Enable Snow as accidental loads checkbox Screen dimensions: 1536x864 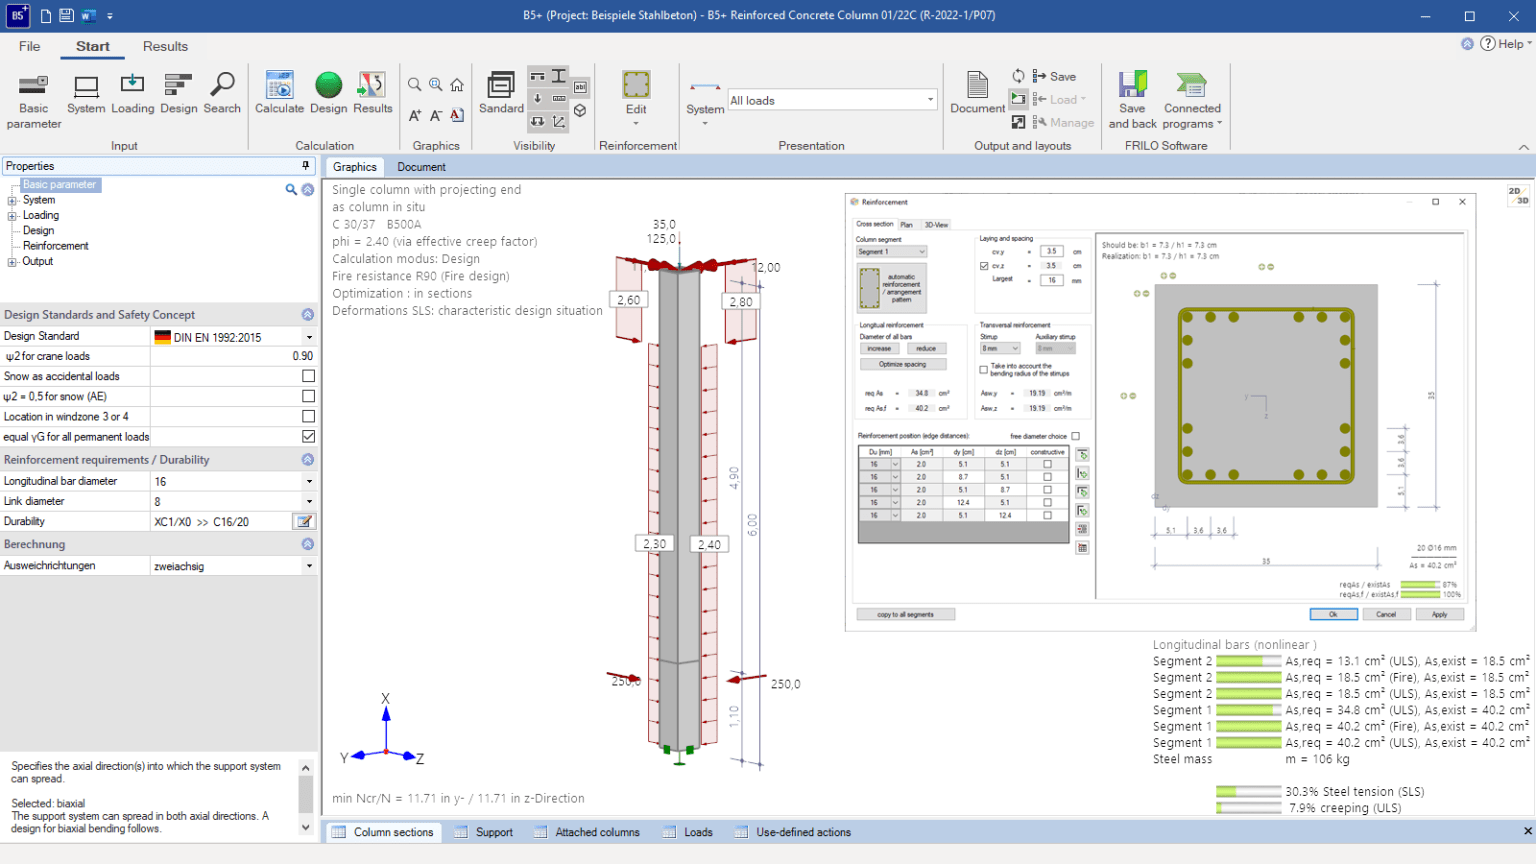coord(308,376)
